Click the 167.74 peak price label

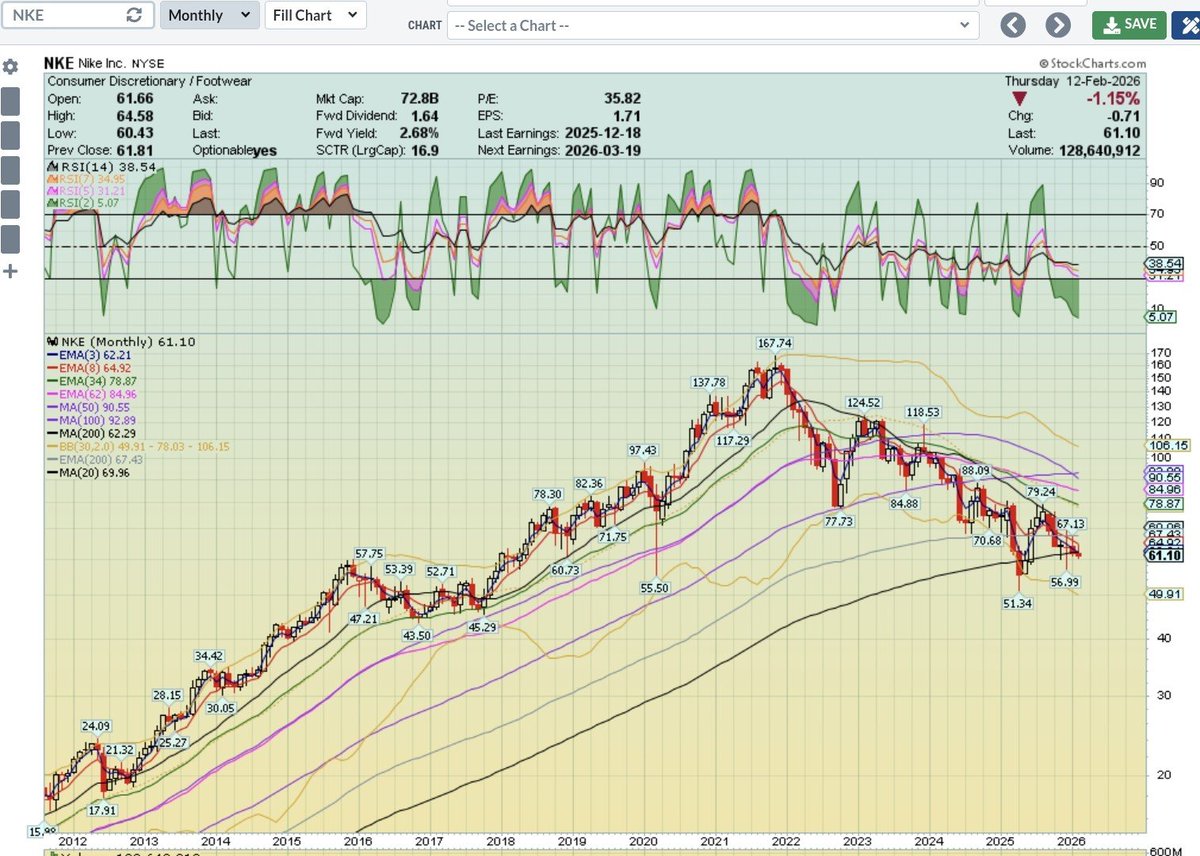click(x=774, y=342)
